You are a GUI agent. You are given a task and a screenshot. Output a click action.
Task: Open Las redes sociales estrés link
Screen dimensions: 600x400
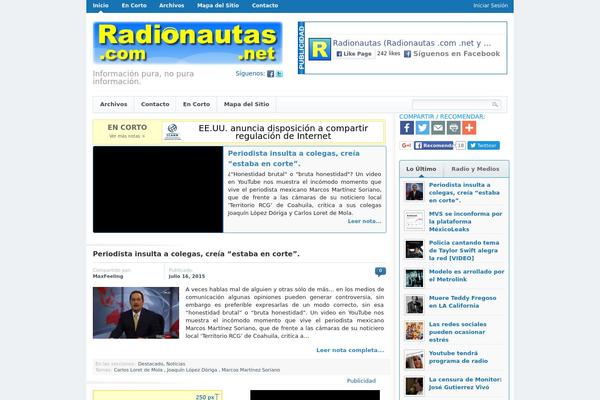point(458,332)
